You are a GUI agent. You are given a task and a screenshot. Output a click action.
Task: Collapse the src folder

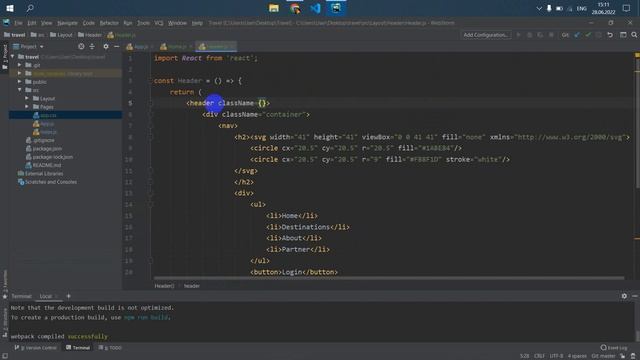[x=20, y=90]
